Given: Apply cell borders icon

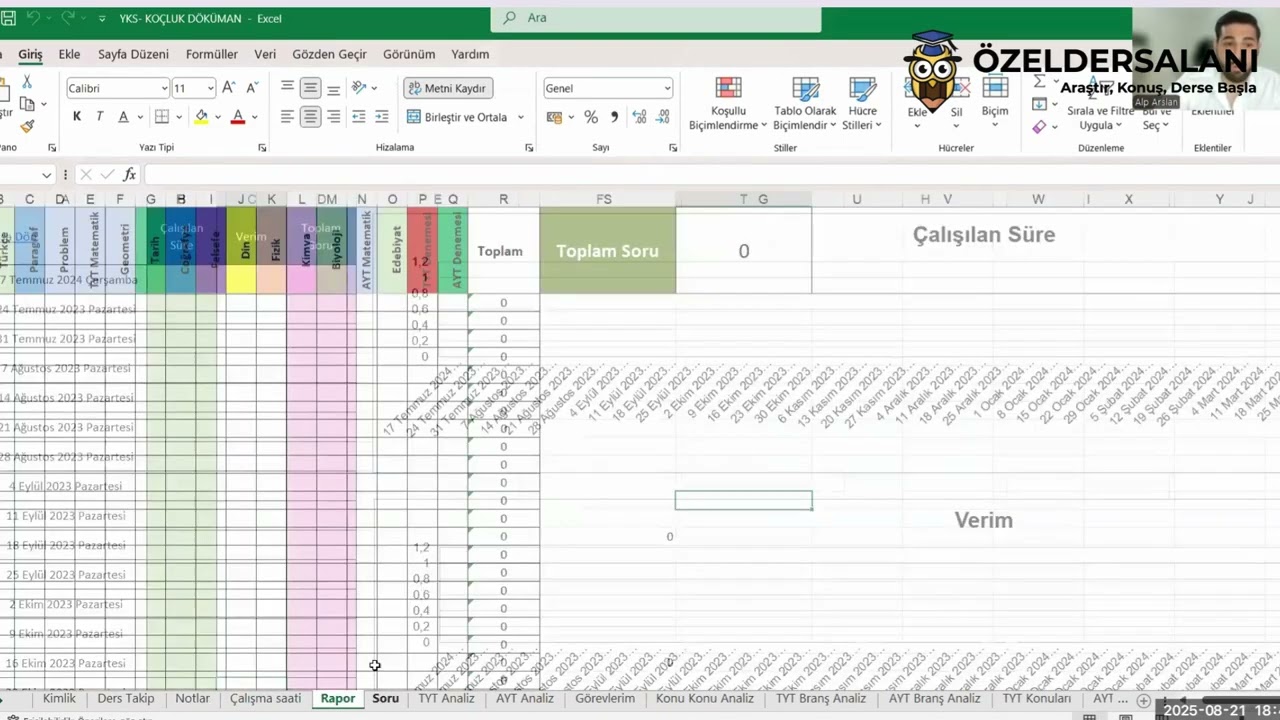Looking at the screenshot, I should point(162,117).
